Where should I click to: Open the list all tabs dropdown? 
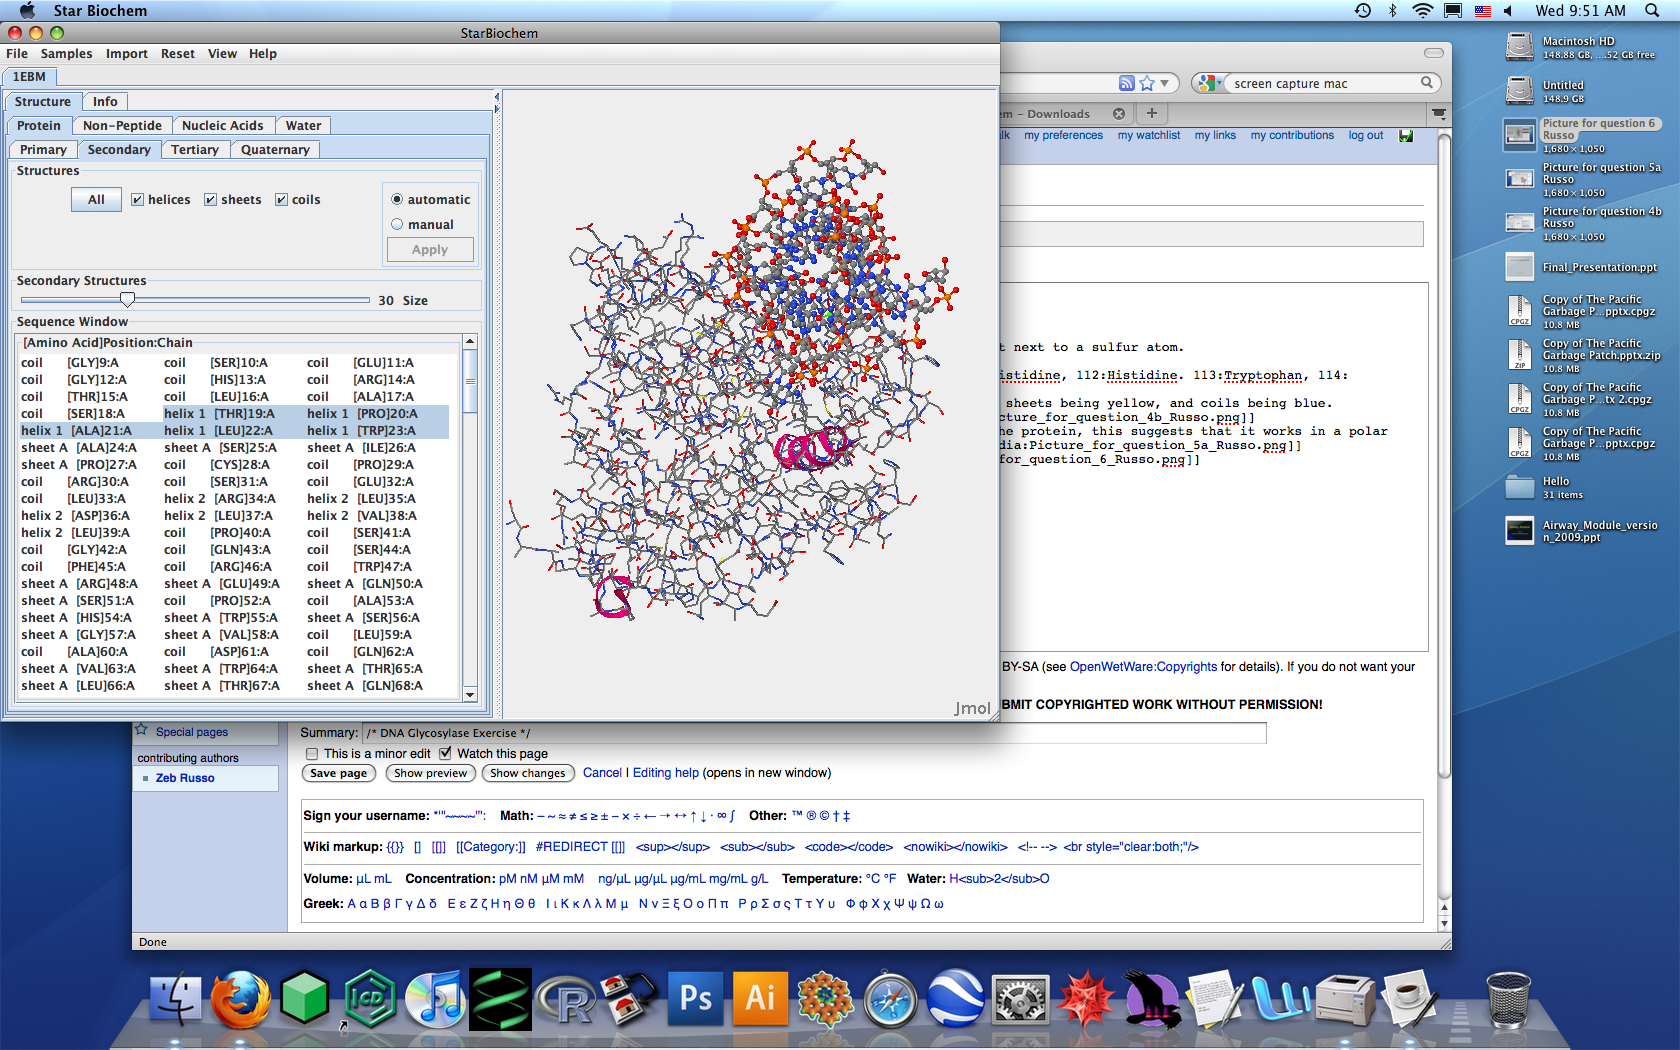click(1439, 114)
